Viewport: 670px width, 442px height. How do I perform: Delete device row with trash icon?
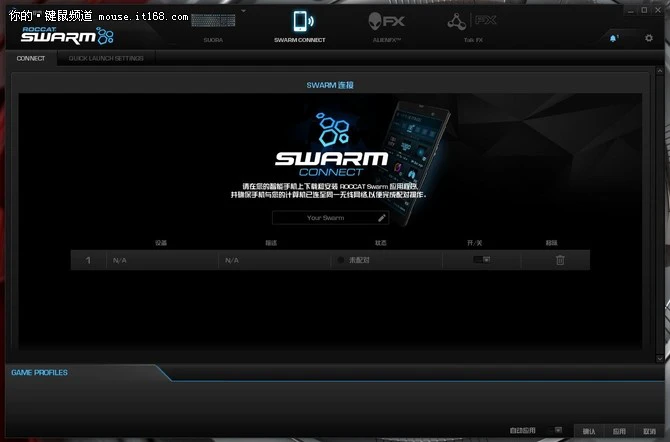[x=560, y=260]
